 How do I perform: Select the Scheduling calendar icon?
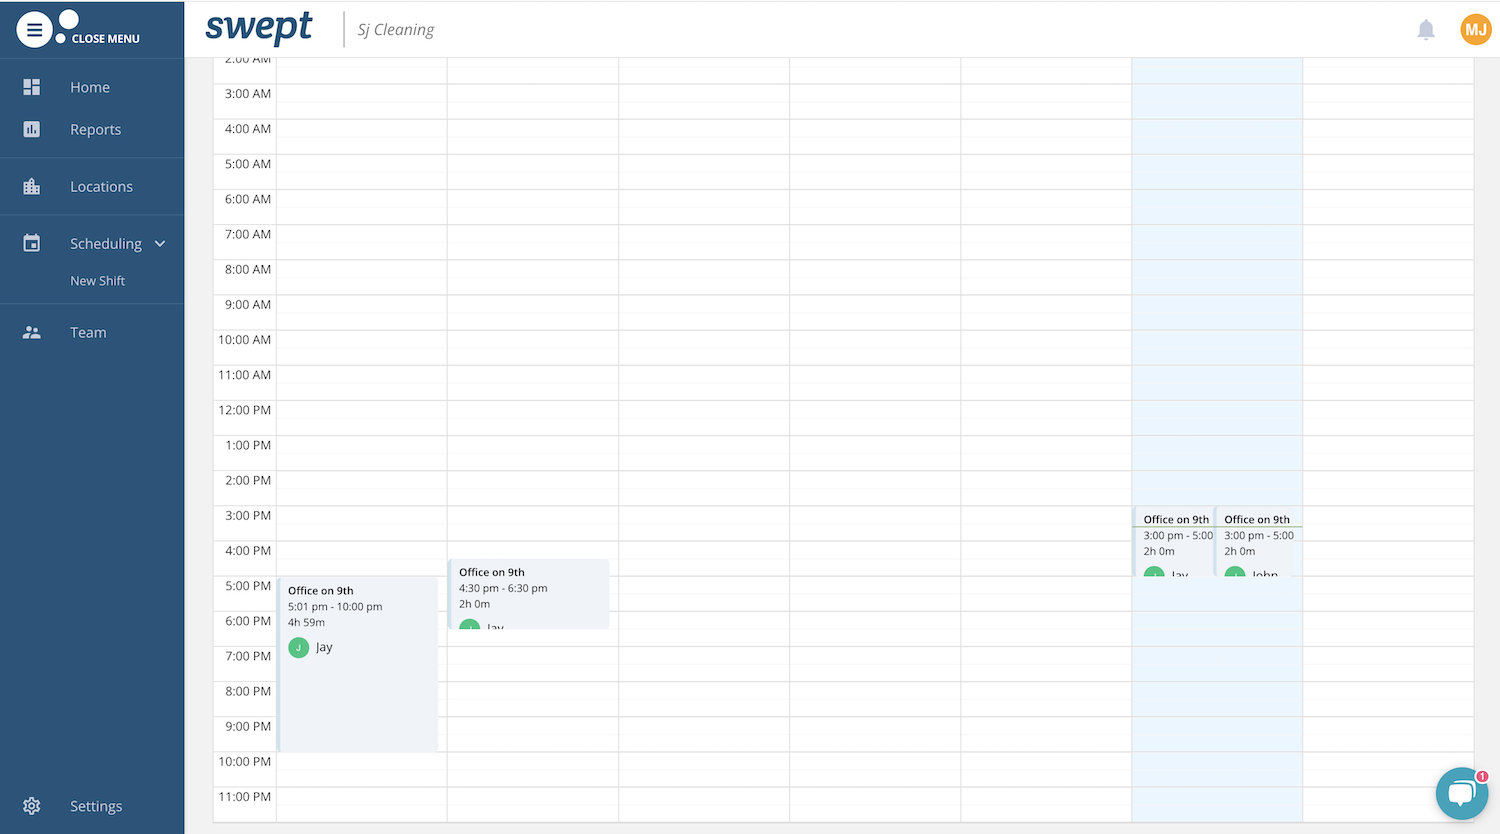tap(31, 243)
